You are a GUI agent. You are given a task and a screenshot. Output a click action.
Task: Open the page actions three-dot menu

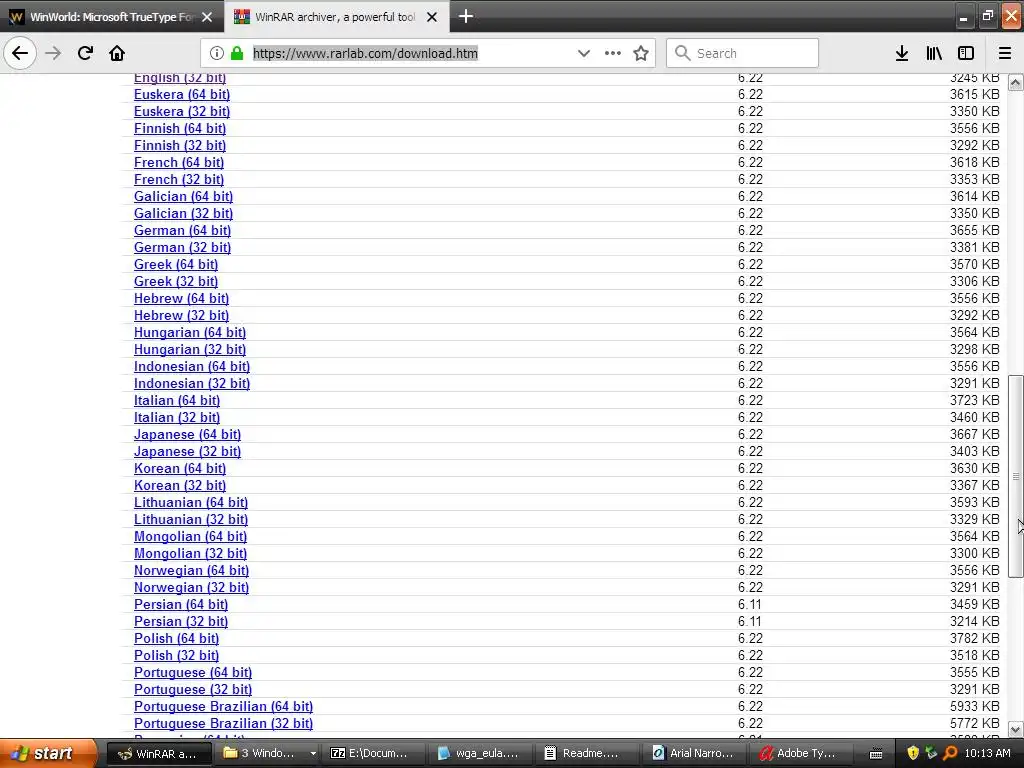coord(613,53)
